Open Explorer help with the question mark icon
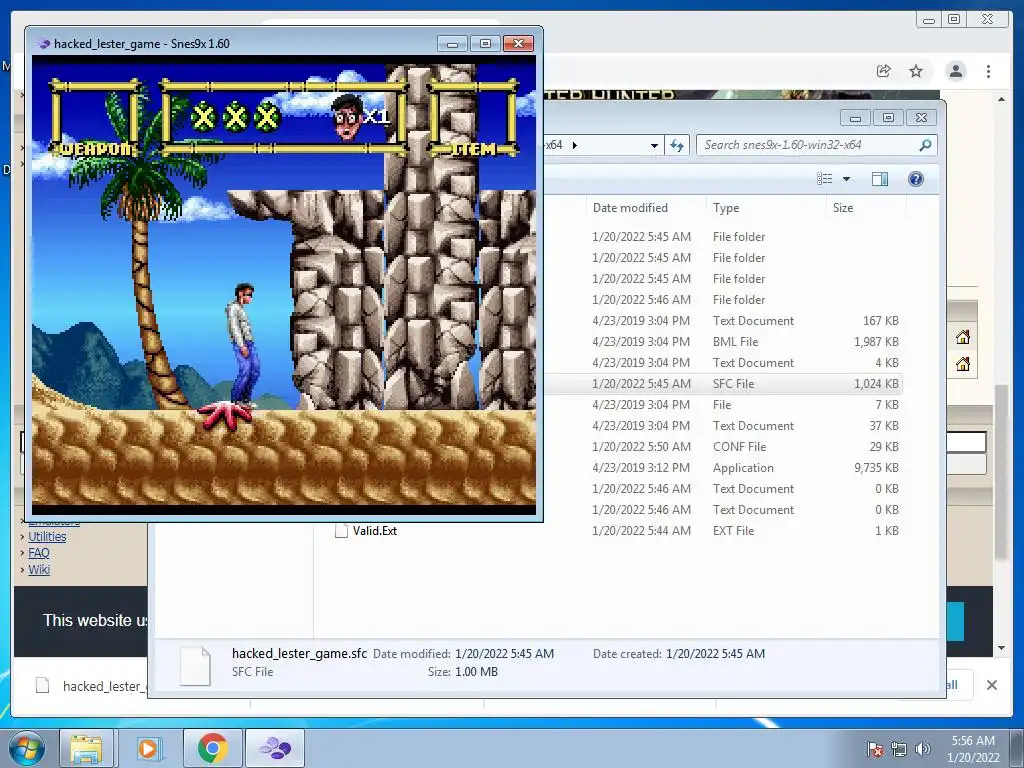 click(x=916, y=179)
